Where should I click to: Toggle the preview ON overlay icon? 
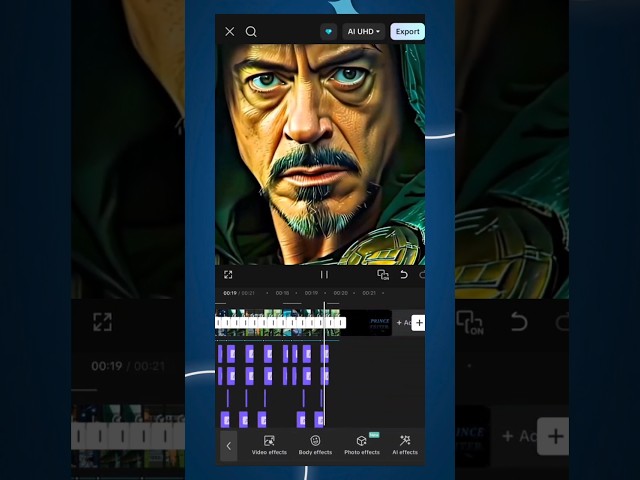click(383, 275)
